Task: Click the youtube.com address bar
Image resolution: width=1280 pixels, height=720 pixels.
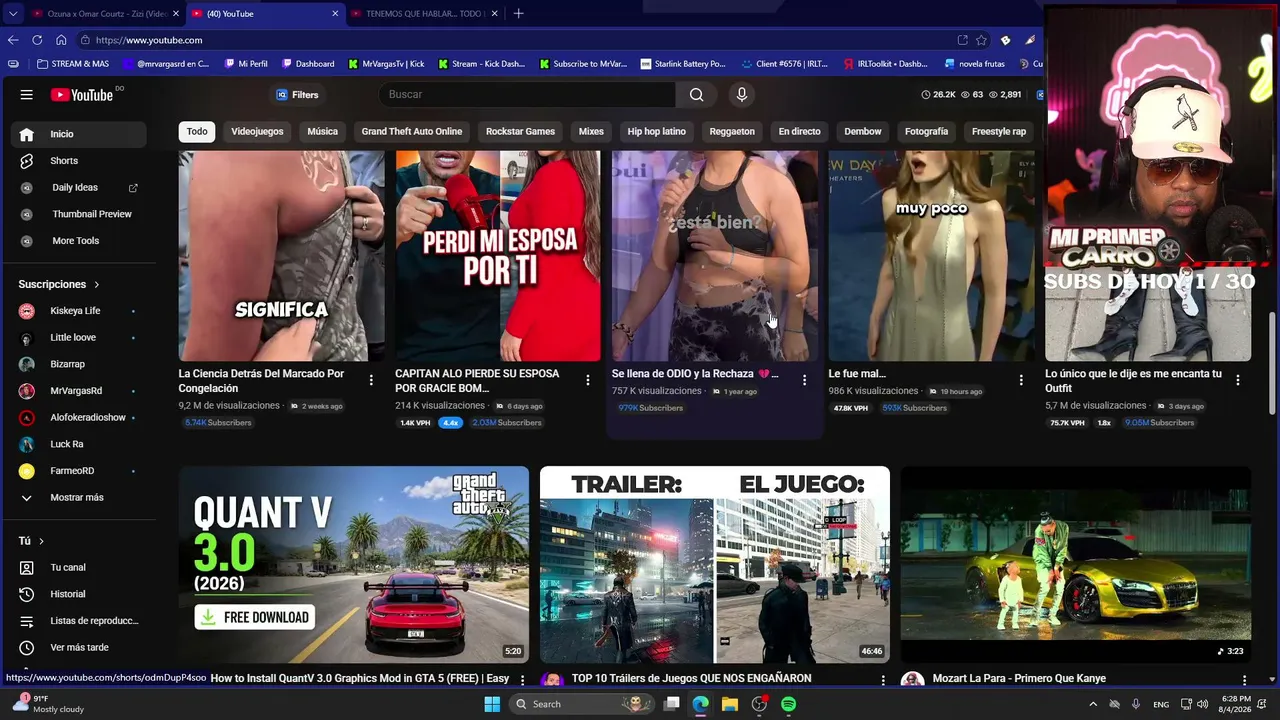Action: [515, 40]
